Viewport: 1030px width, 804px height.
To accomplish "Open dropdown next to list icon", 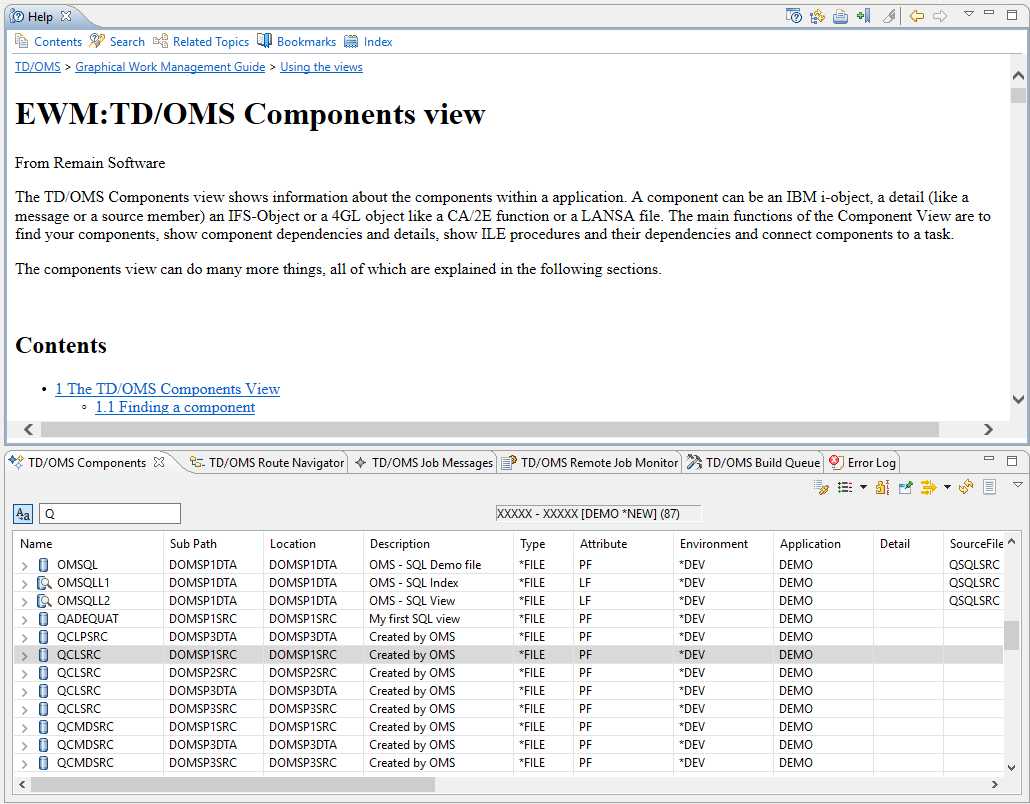I will point(863,487).
